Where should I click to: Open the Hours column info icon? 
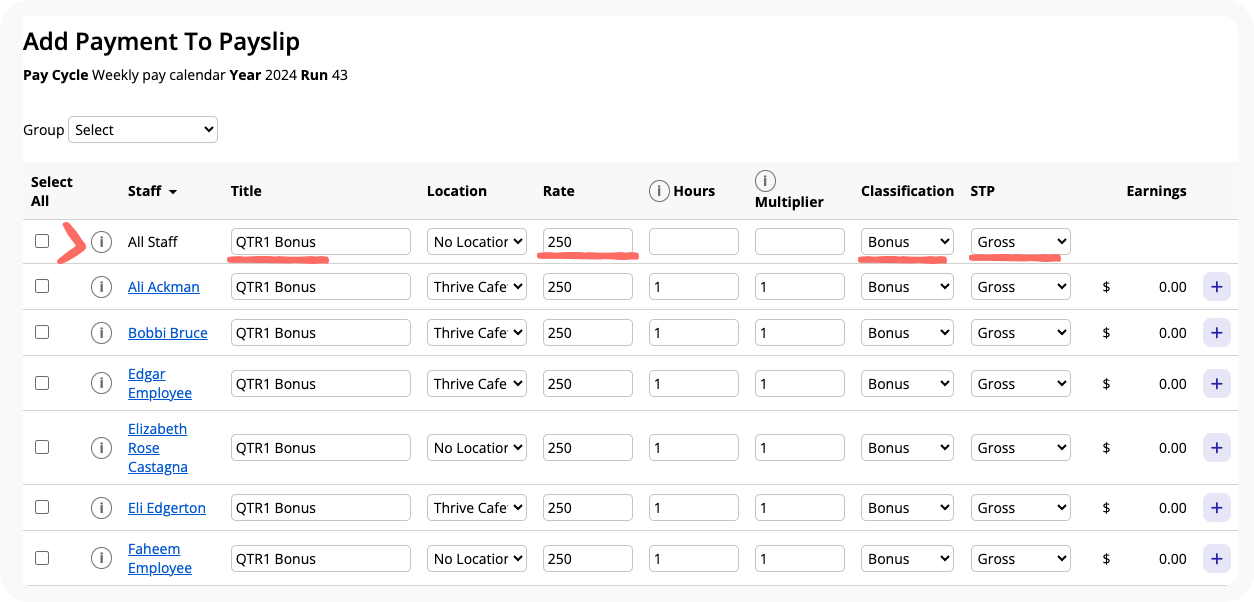click(659, 191)
